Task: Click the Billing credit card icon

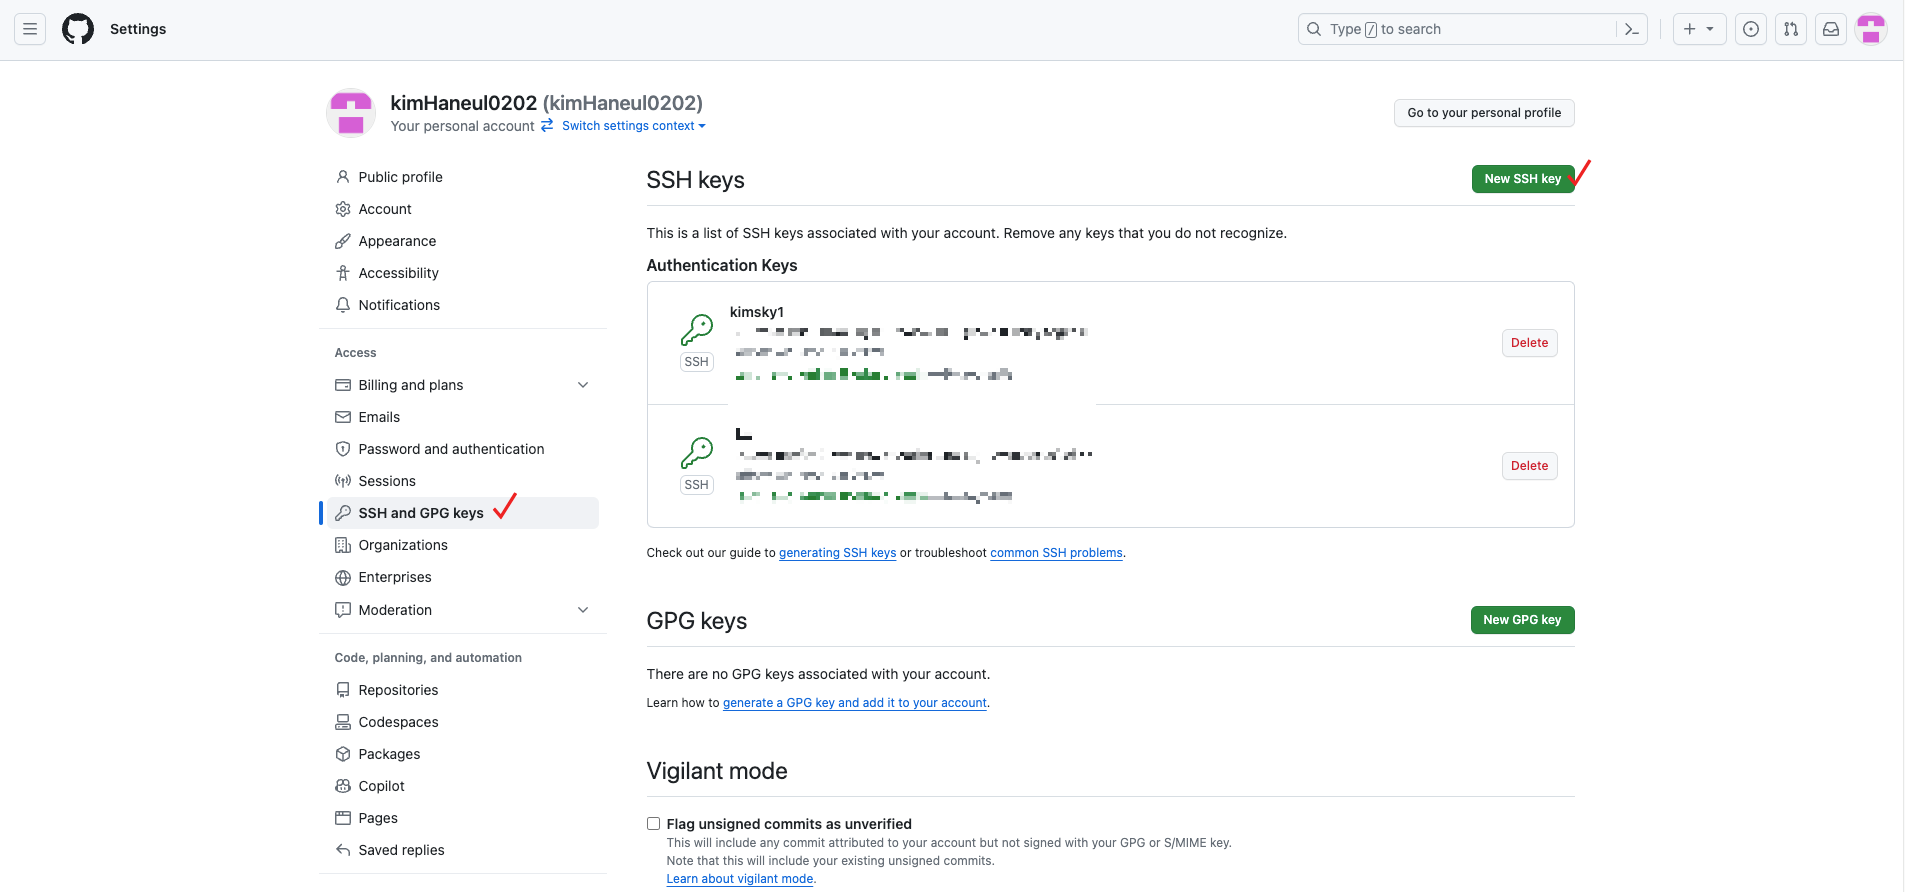Action: click(343, 385)
